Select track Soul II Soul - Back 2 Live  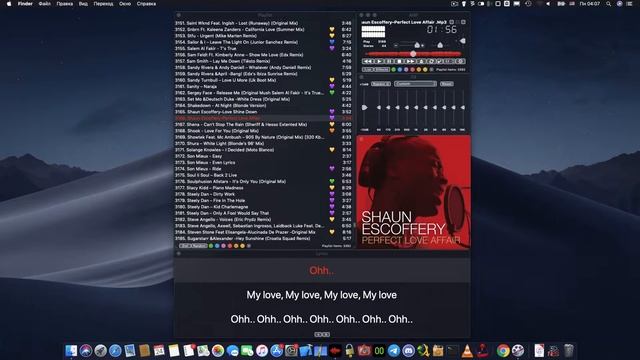263,175
